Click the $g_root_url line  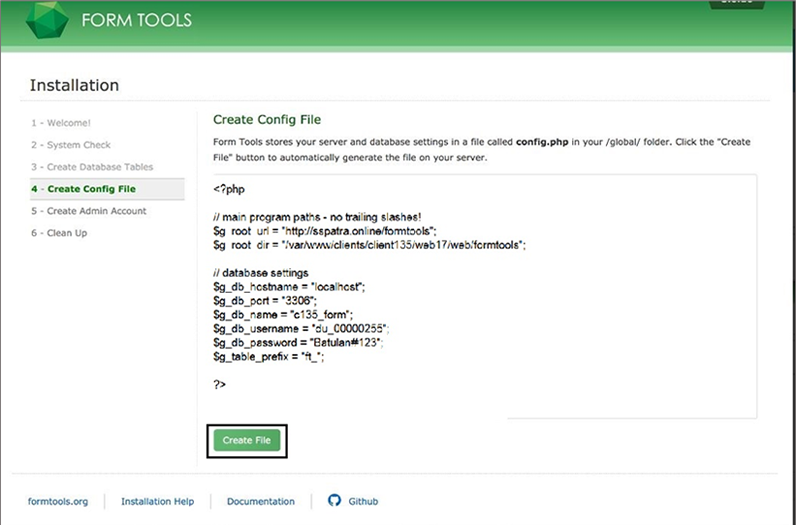click(325, 231)
